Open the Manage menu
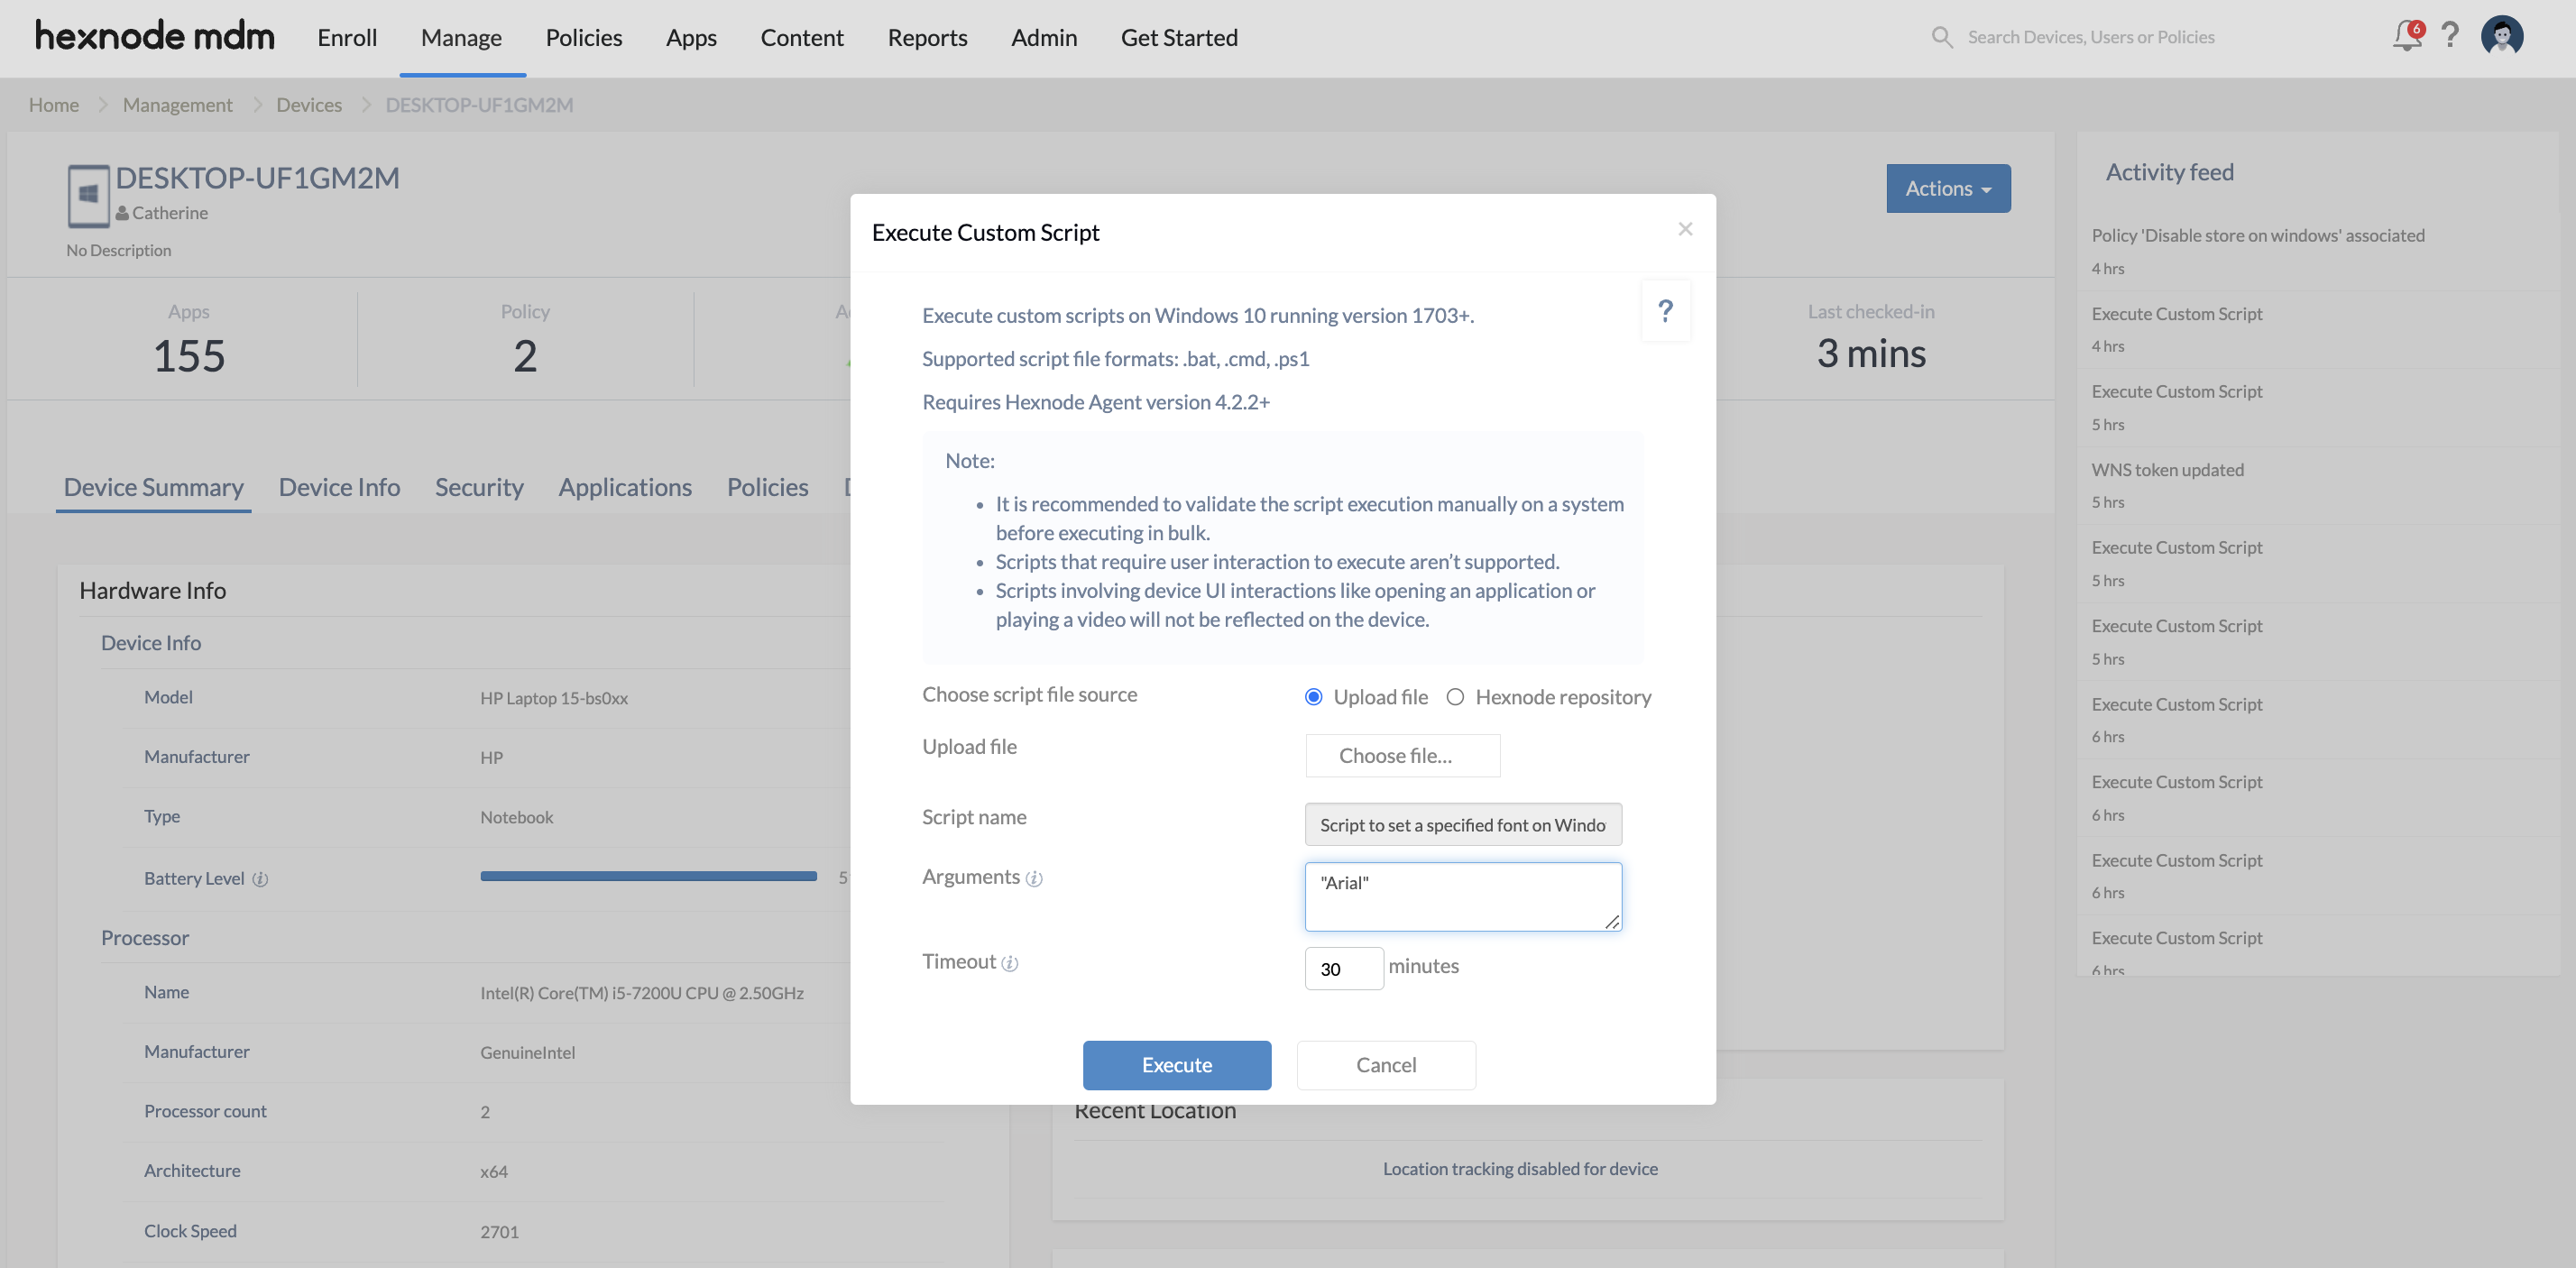The height and width of the screenshot is (1268, 2576). [461, 37]
